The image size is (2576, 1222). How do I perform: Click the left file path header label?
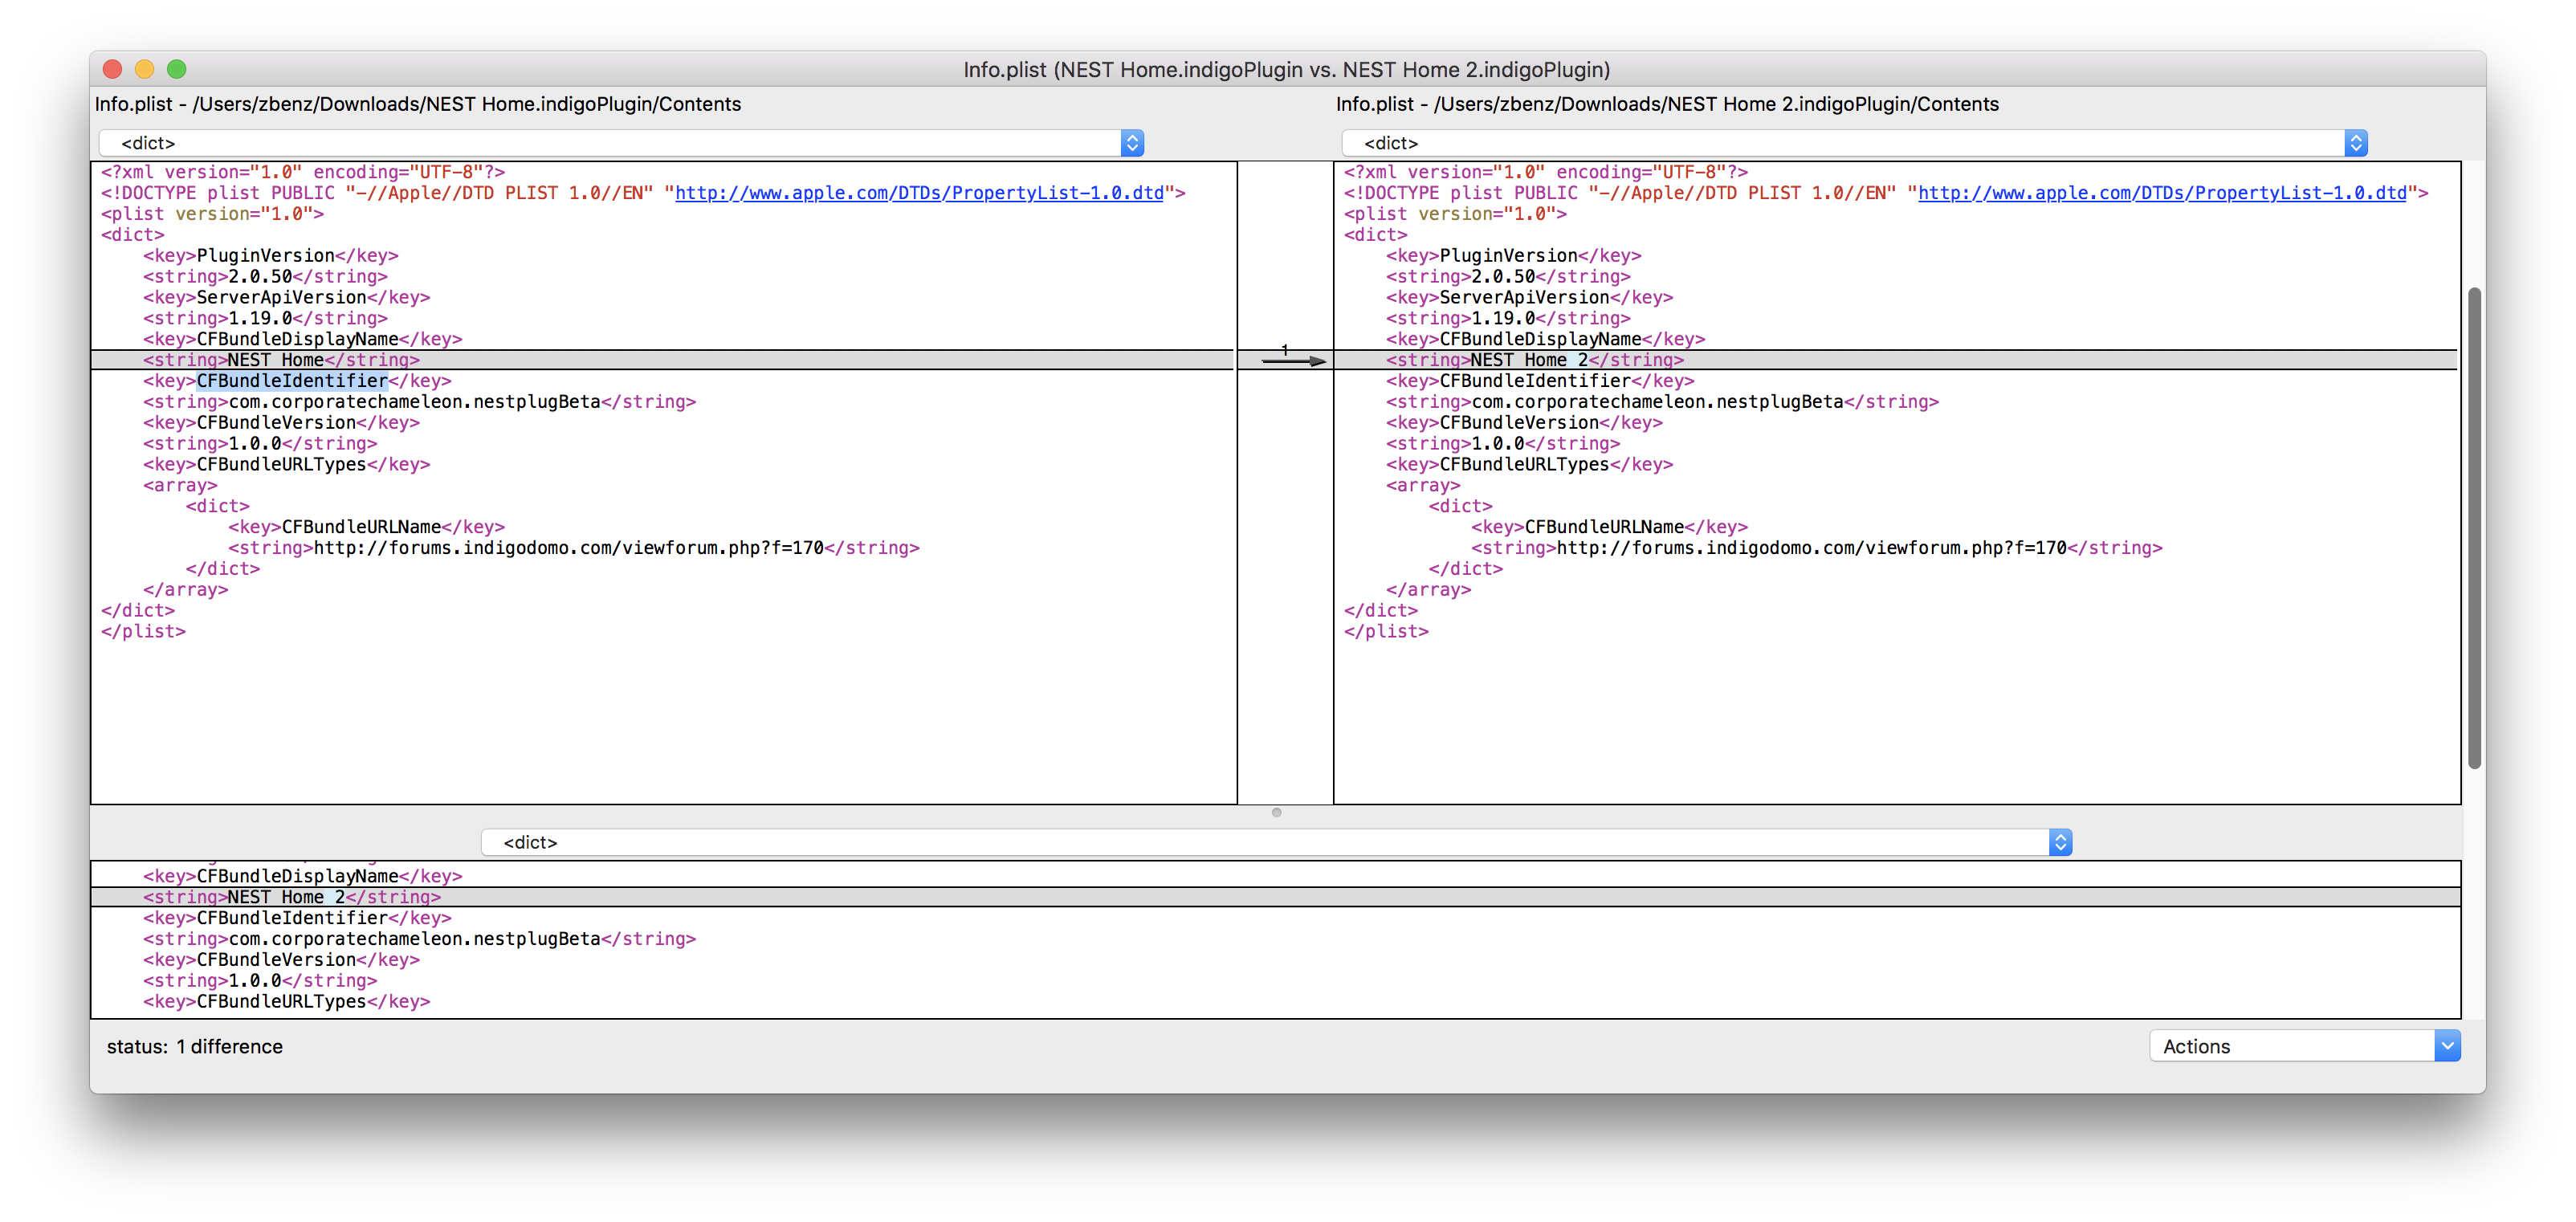click(418, 104)
